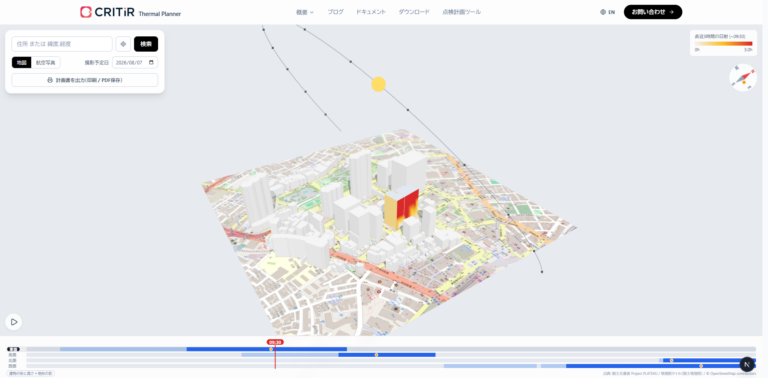Click the legend chip below the timeline
The width and height of the screenshot is (768, 378).
point(30,373)
